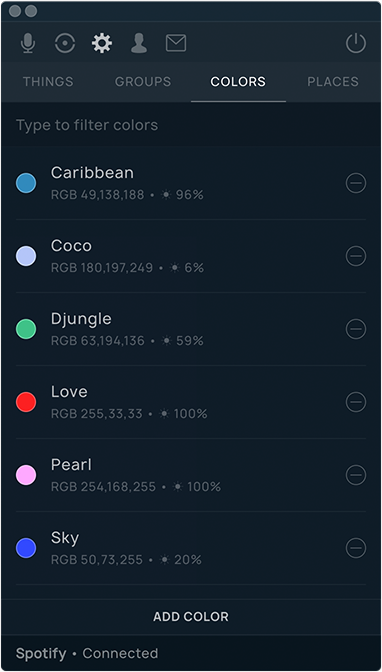Screen dimensions: 382x672
Task: Select the settings gear icon
Action: pos(102,43)
